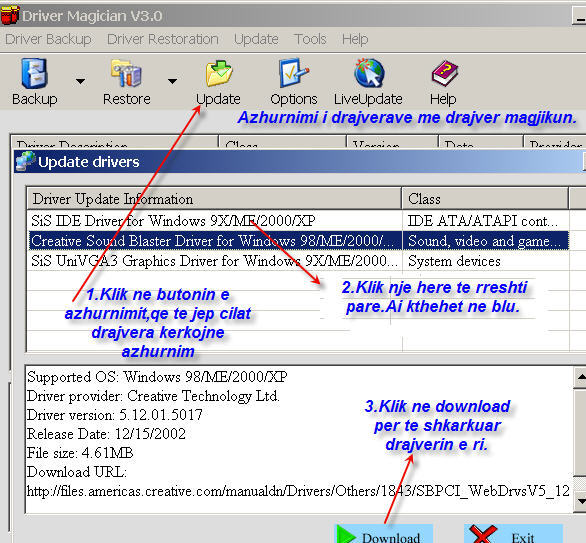
Task: Click the Driver Magician app icon
Action: [x=9, y=15]
